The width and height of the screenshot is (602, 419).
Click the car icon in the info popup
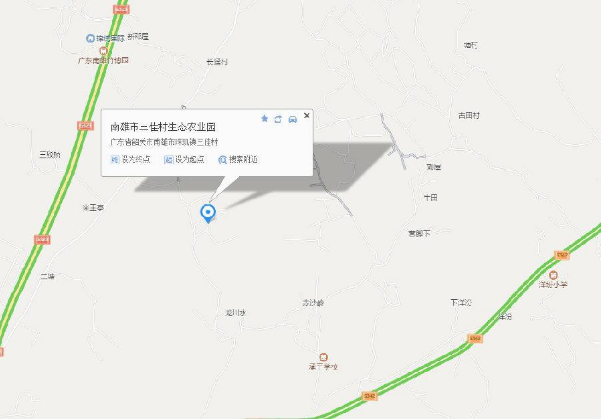click(x=293, y=119)
